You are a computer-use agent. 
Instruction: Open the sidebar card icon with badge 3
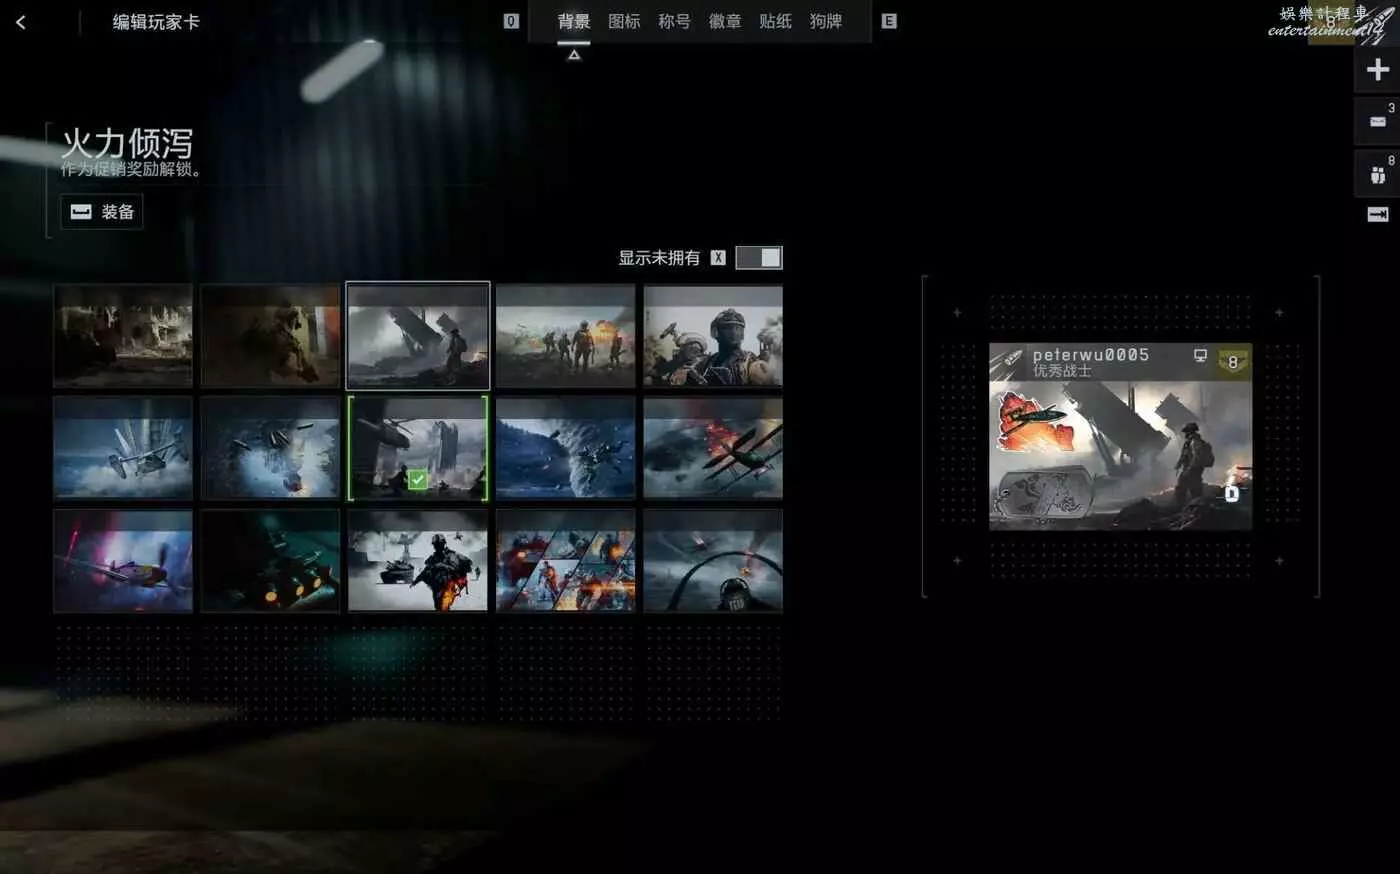click(1377, 121)
